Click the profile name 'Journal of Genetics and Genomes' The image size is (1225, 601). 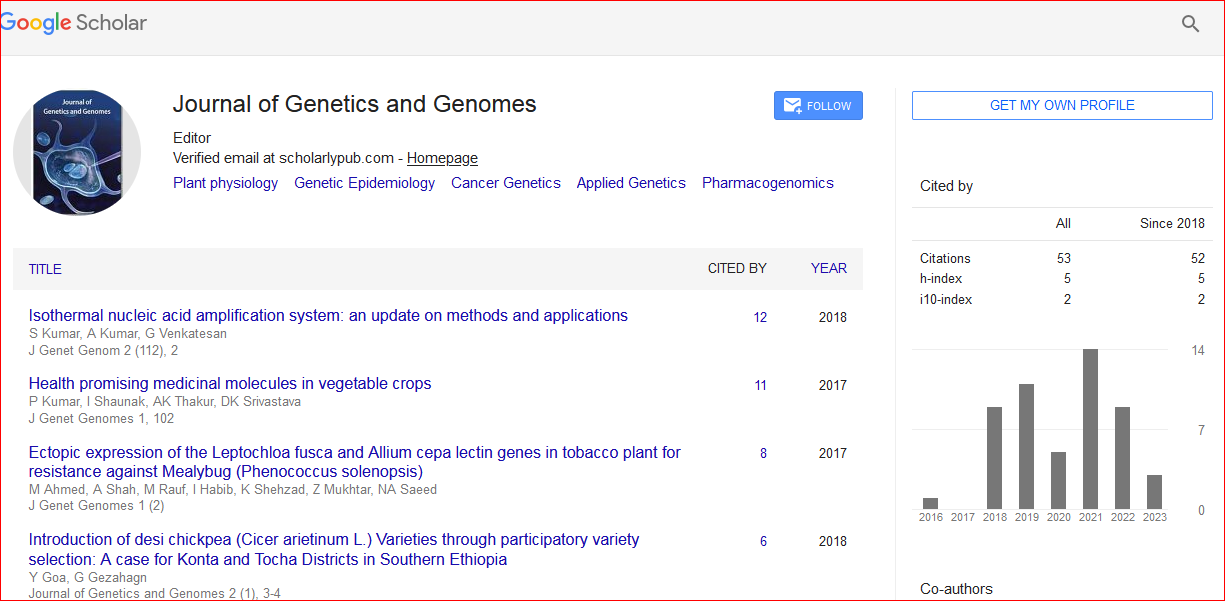tap(355, 104)
